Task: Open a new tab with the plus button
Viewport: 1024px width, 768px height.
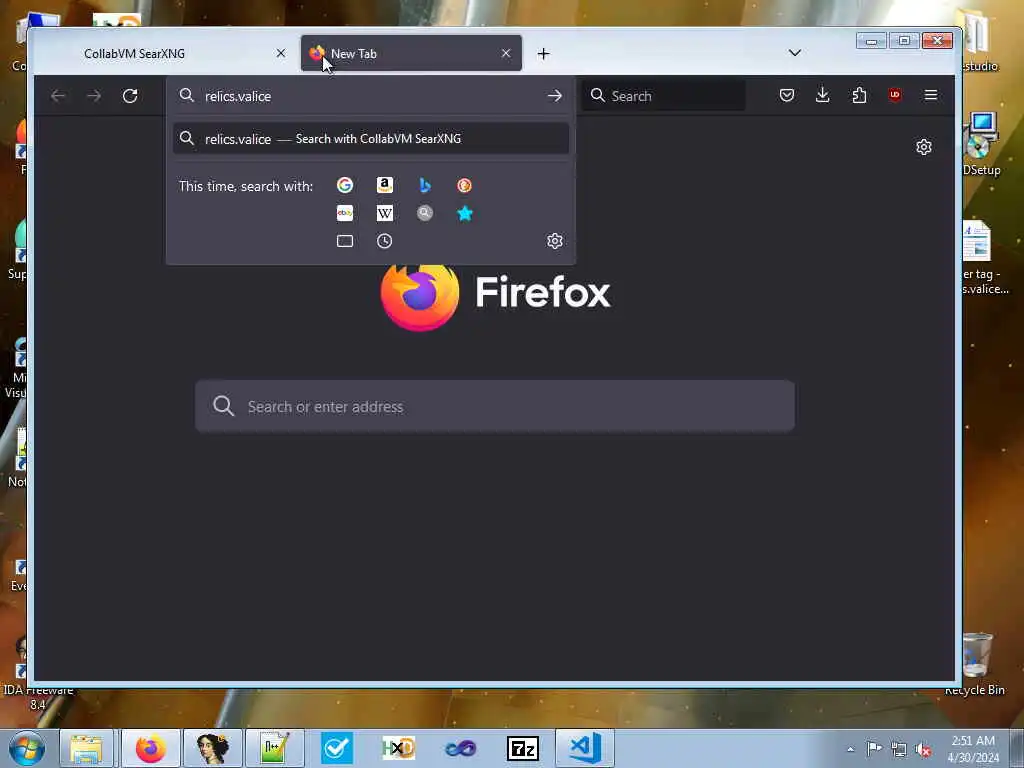Action: click(x=543, y=54)
